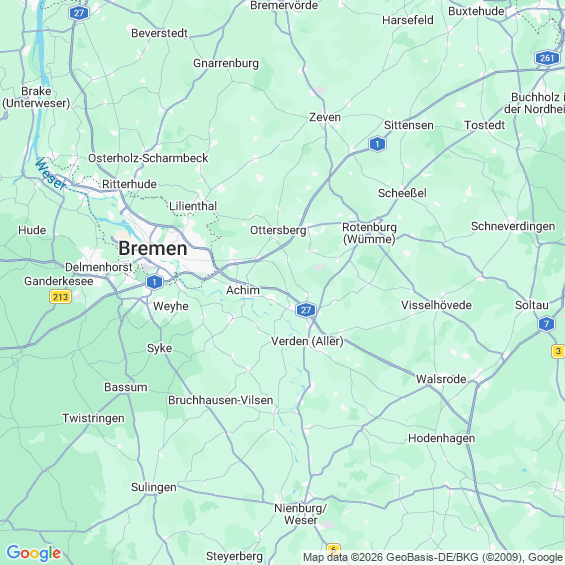Select the Rotenburg (Wümme) label
Image resolution: width=565 pixels, height=565 pixels.
point(369,233)
